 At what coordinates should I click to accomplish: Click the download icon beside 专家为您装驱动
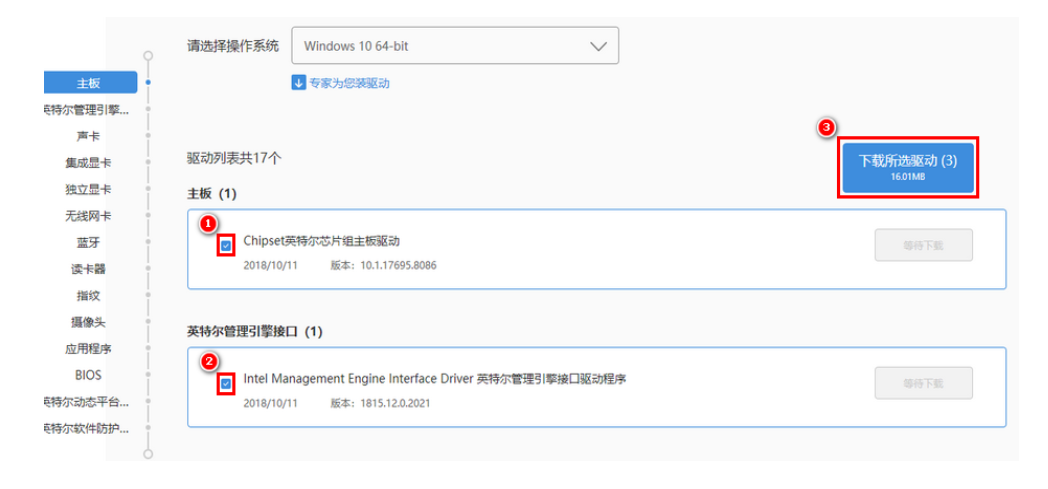tap(298, 83)
